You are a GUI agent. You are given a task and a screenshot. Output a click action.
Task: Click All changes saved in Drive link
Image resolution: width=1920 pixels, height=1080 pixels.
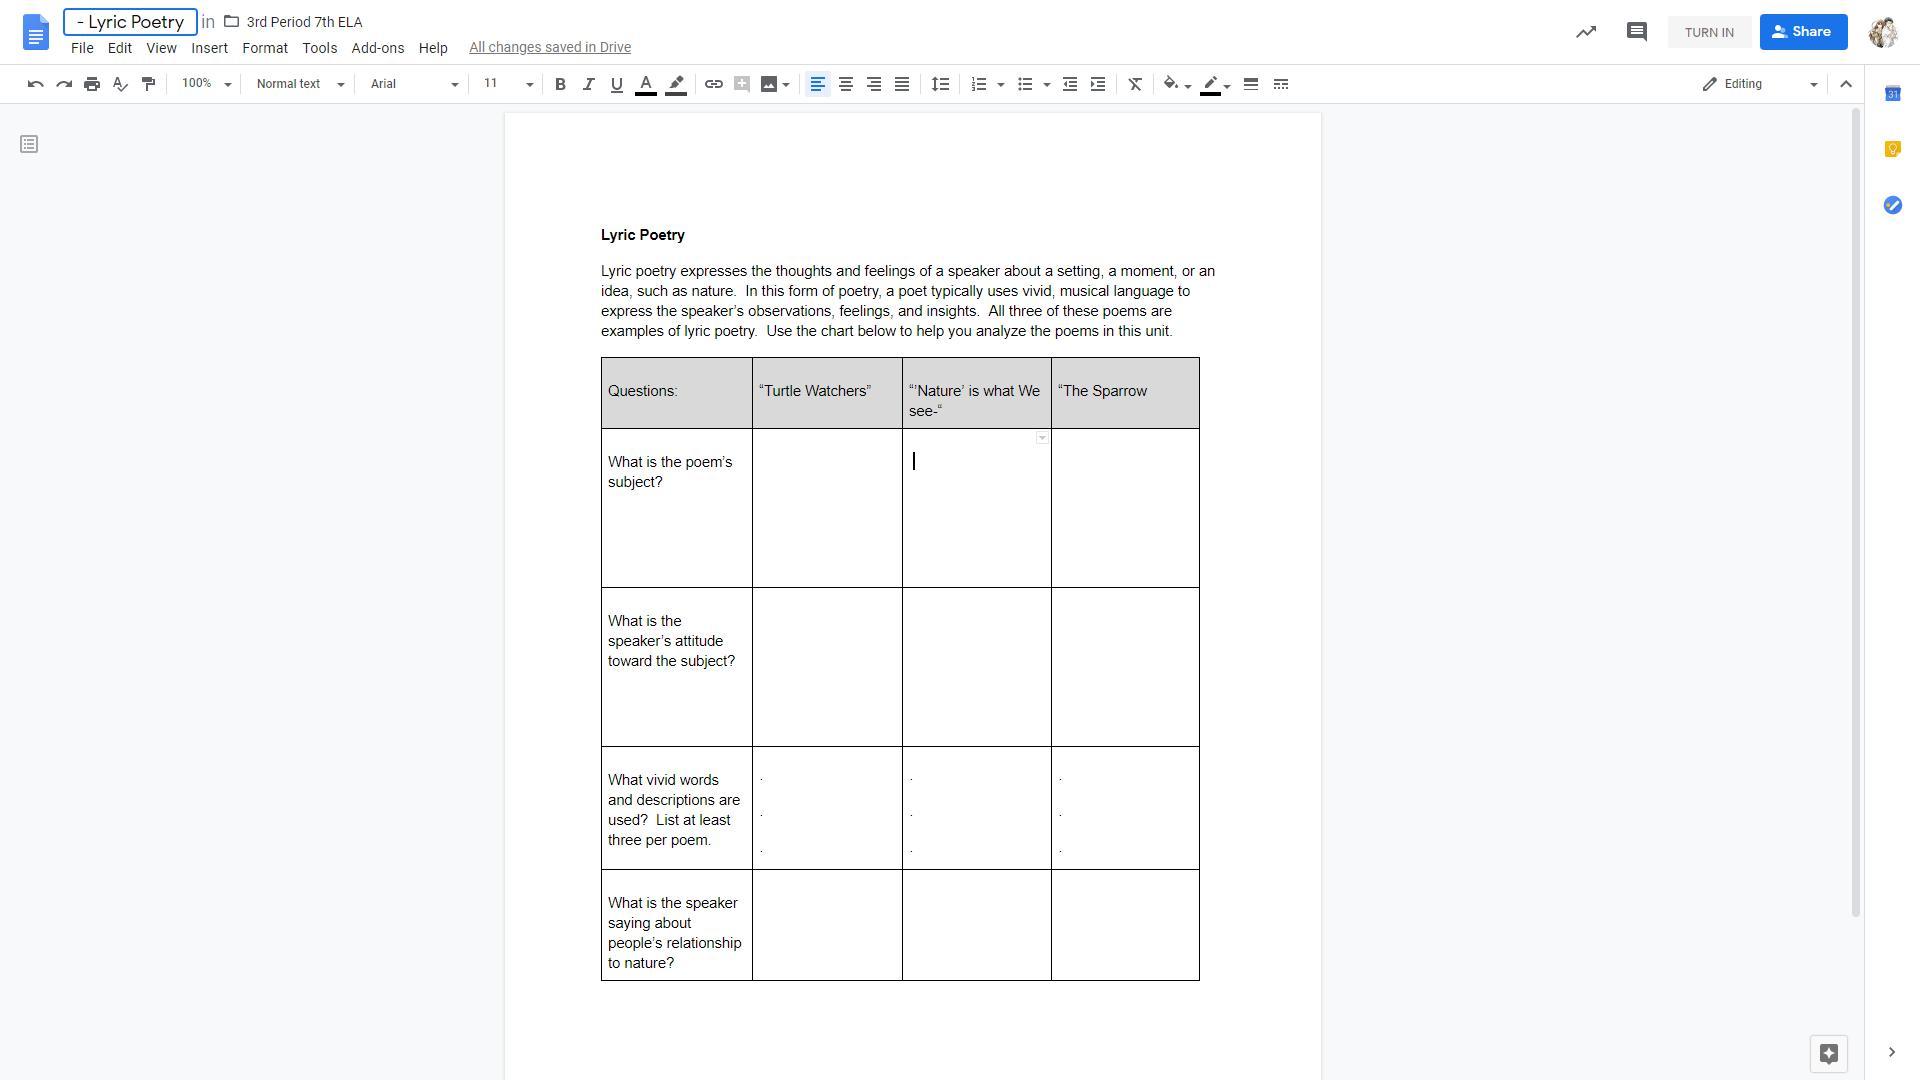(549, 48)
